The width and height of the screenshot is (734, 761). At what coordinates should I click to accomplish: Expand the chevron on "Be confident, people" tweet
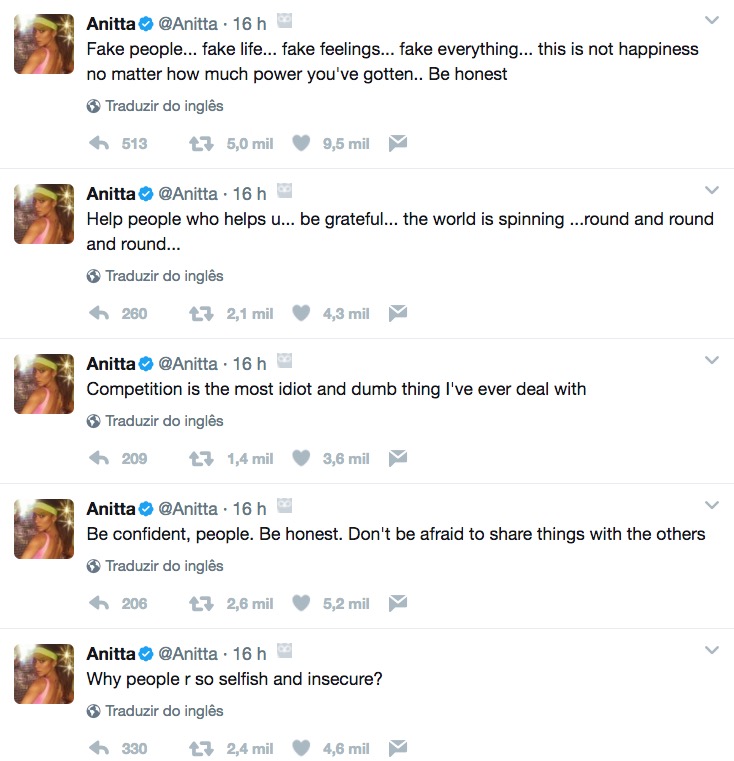click(x=712, y=505)
